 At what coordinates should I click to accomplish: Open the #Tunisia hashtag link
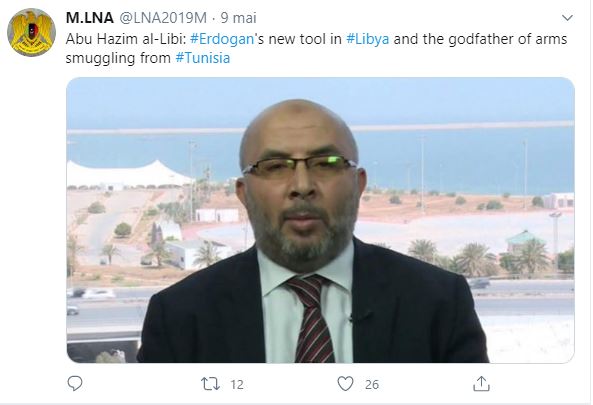click(x=203, y=58)
